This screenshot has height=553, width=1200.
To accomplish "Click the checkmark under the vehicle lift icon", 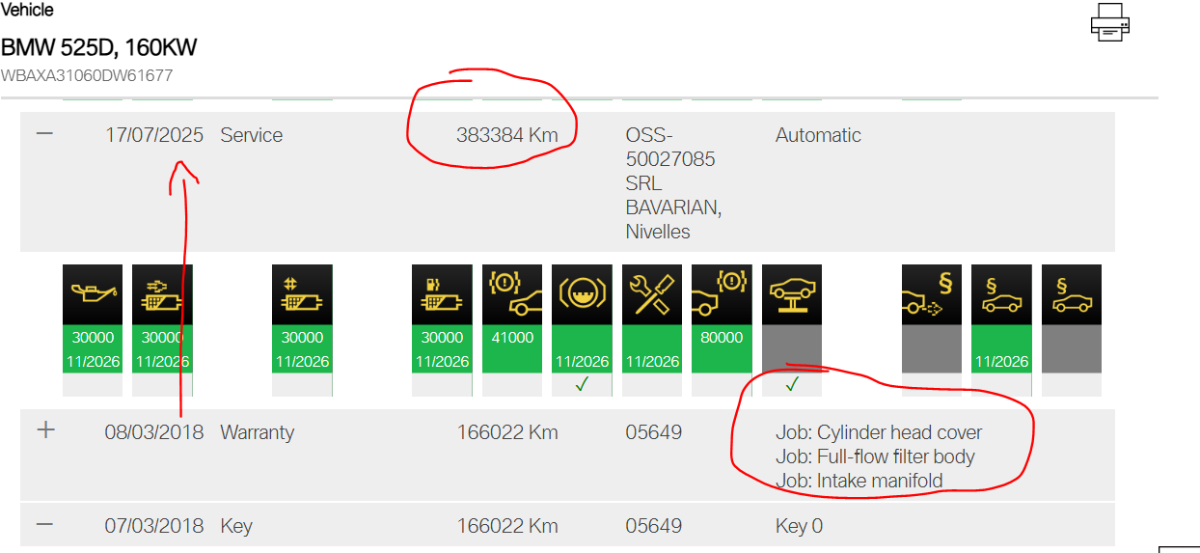I will point(792,384).
